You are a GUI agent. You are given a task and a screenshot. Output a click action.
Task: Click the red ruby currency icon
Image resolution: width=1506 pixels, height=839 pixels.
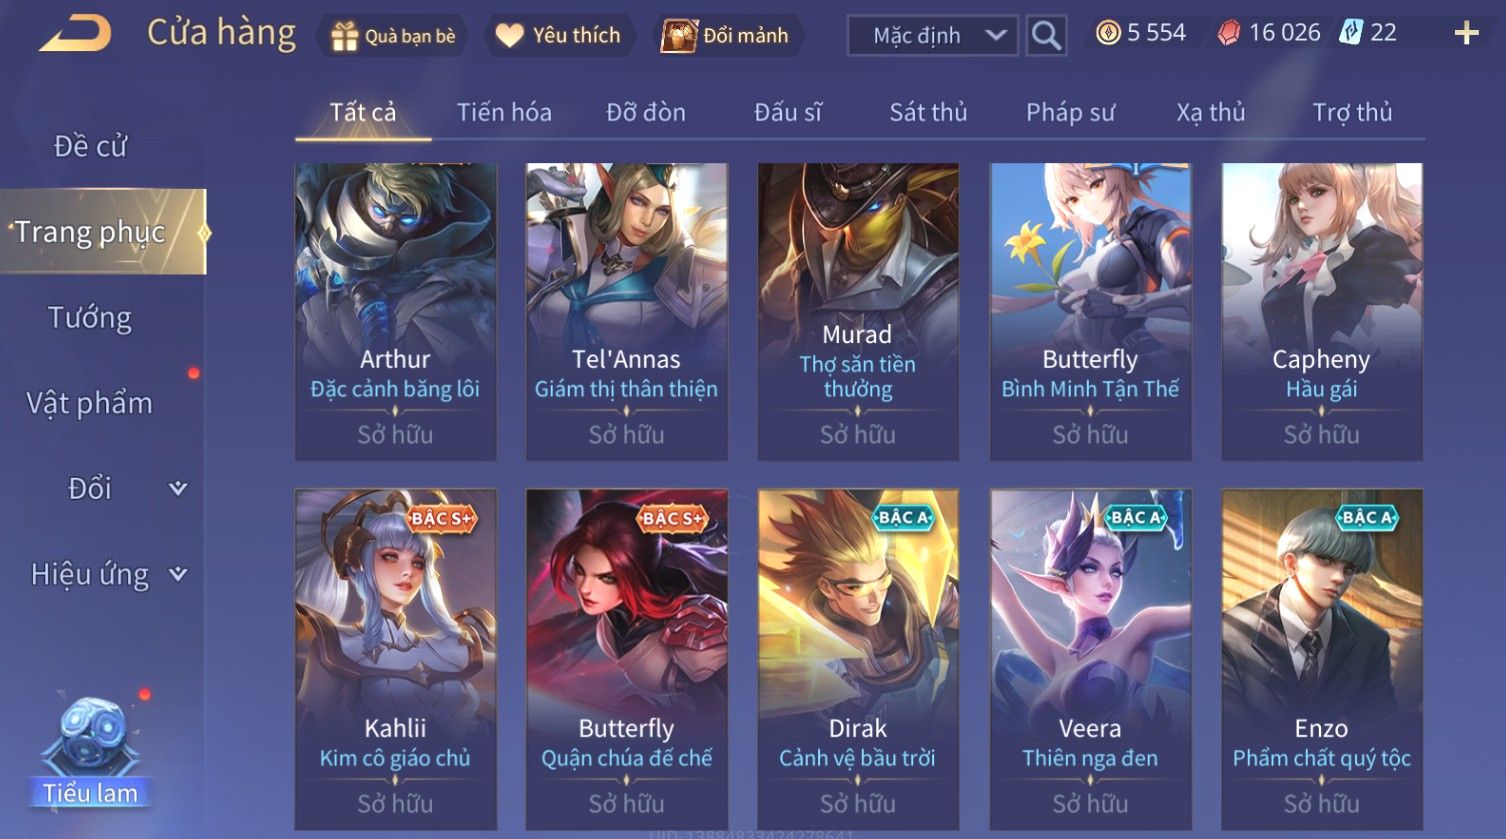1229,33
